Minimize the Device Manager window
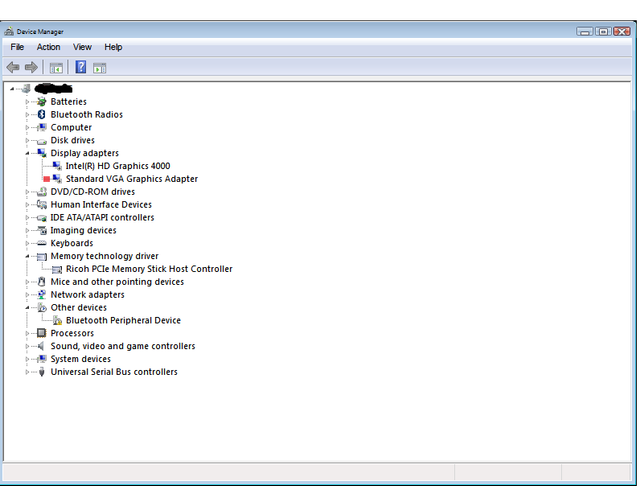The height and width of the screenshot is (486, 640). pos(584,31)
